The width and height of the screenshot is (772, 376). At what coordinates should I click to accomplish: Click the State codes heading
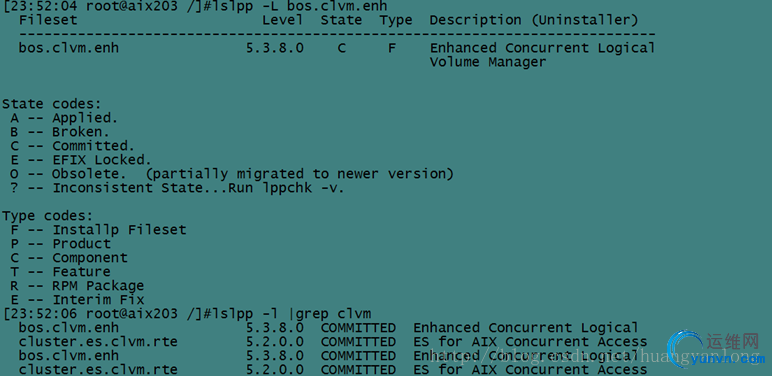[x=52, y=104]
